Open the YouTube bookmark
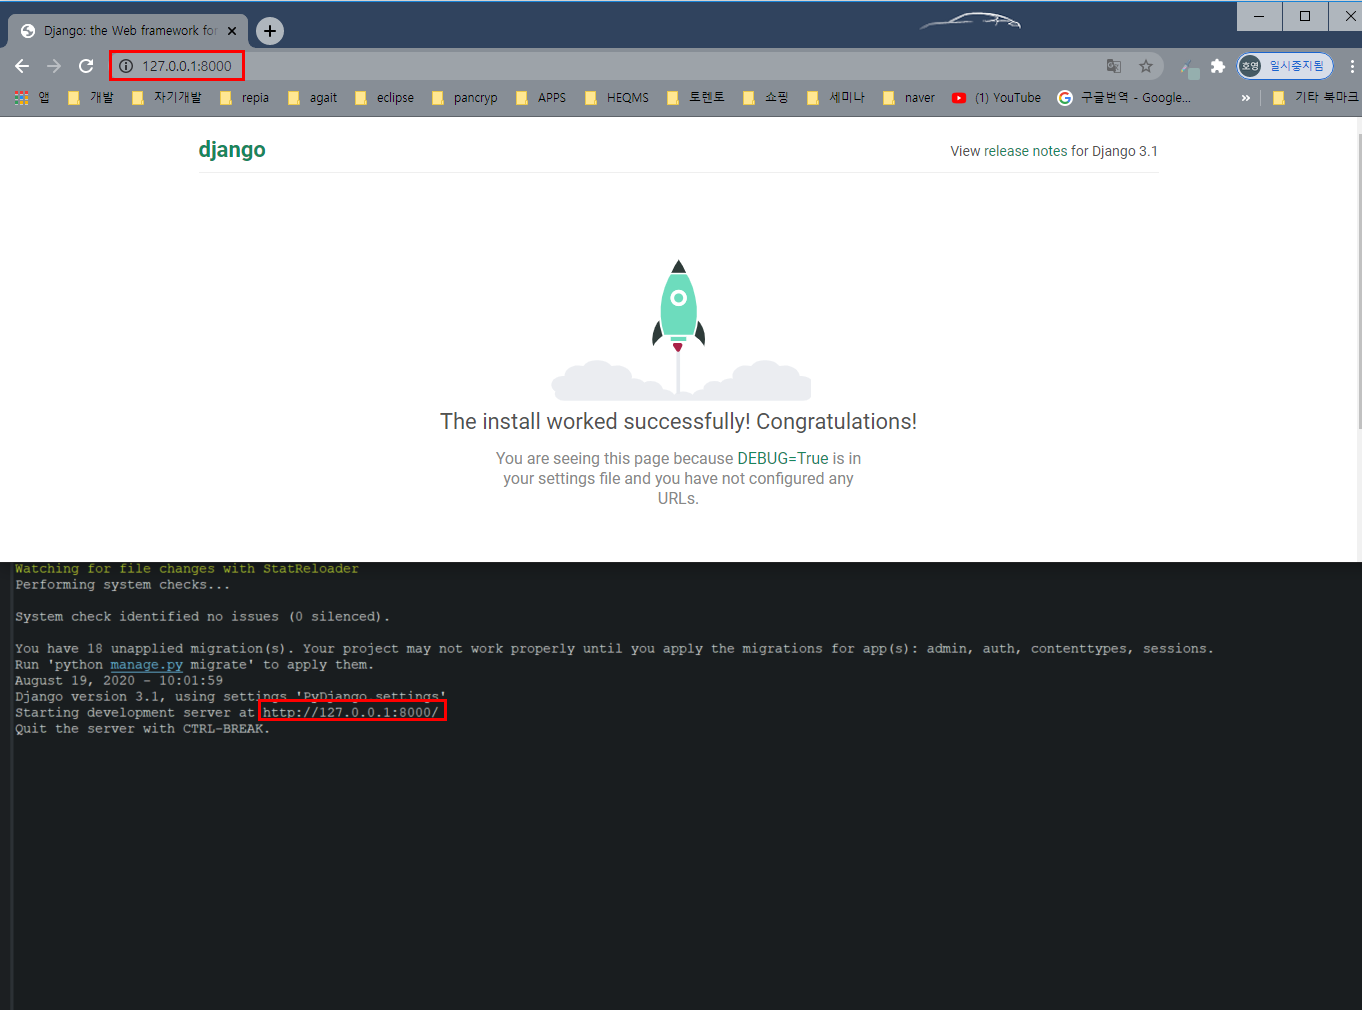 pos(996,98)
